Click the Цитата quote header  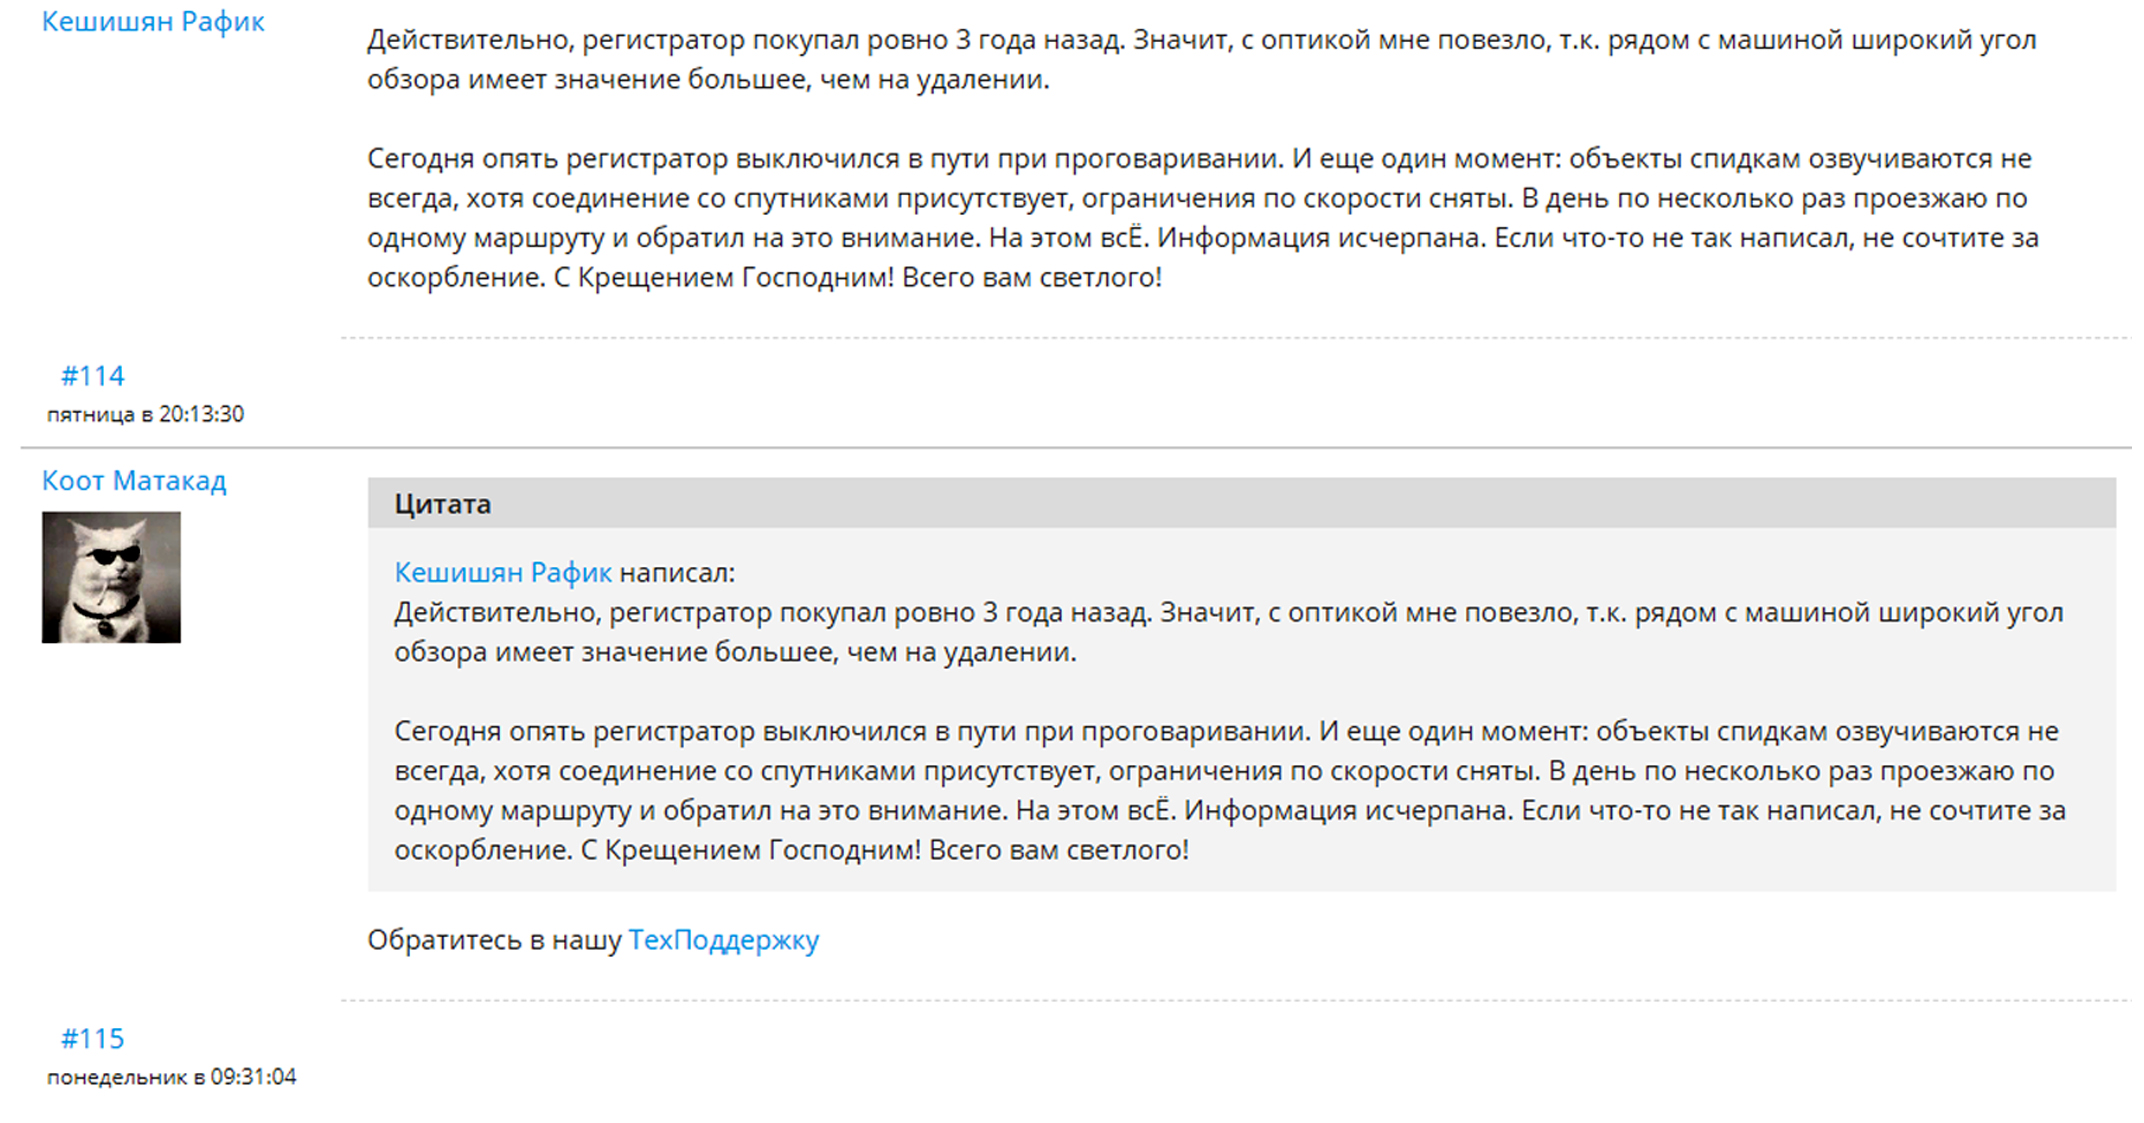click(442, 504)
